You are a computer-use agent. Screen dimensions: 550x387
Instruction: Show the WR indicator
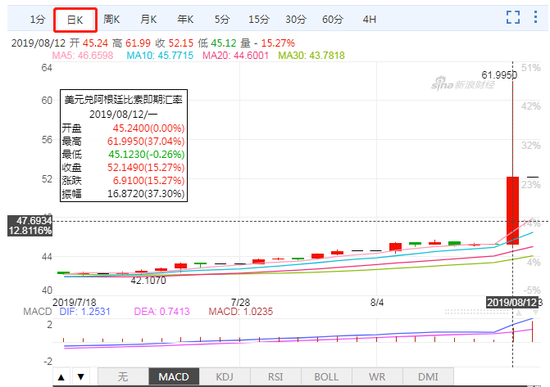[x=377, y=377]
